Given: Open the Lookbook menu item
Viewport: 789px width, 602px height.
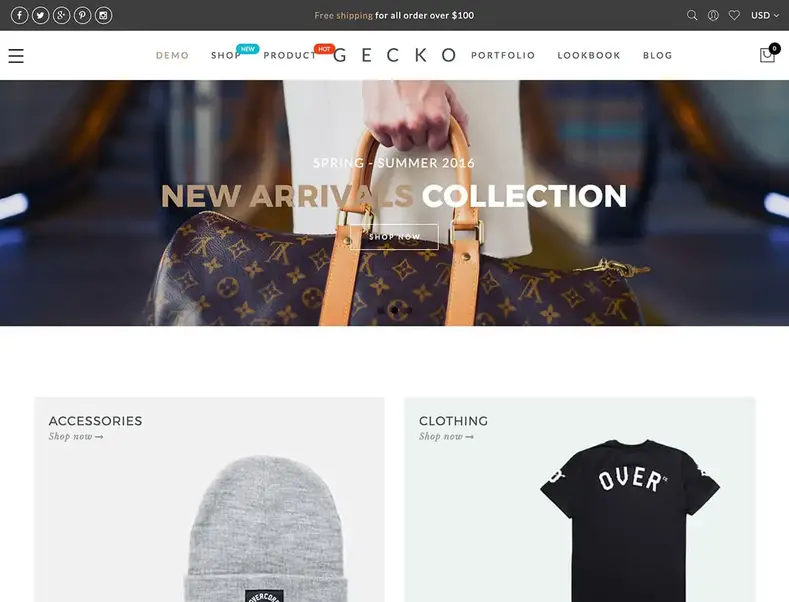Looking at the screenshot, I should pyautogui.click(x=589, y=55).
